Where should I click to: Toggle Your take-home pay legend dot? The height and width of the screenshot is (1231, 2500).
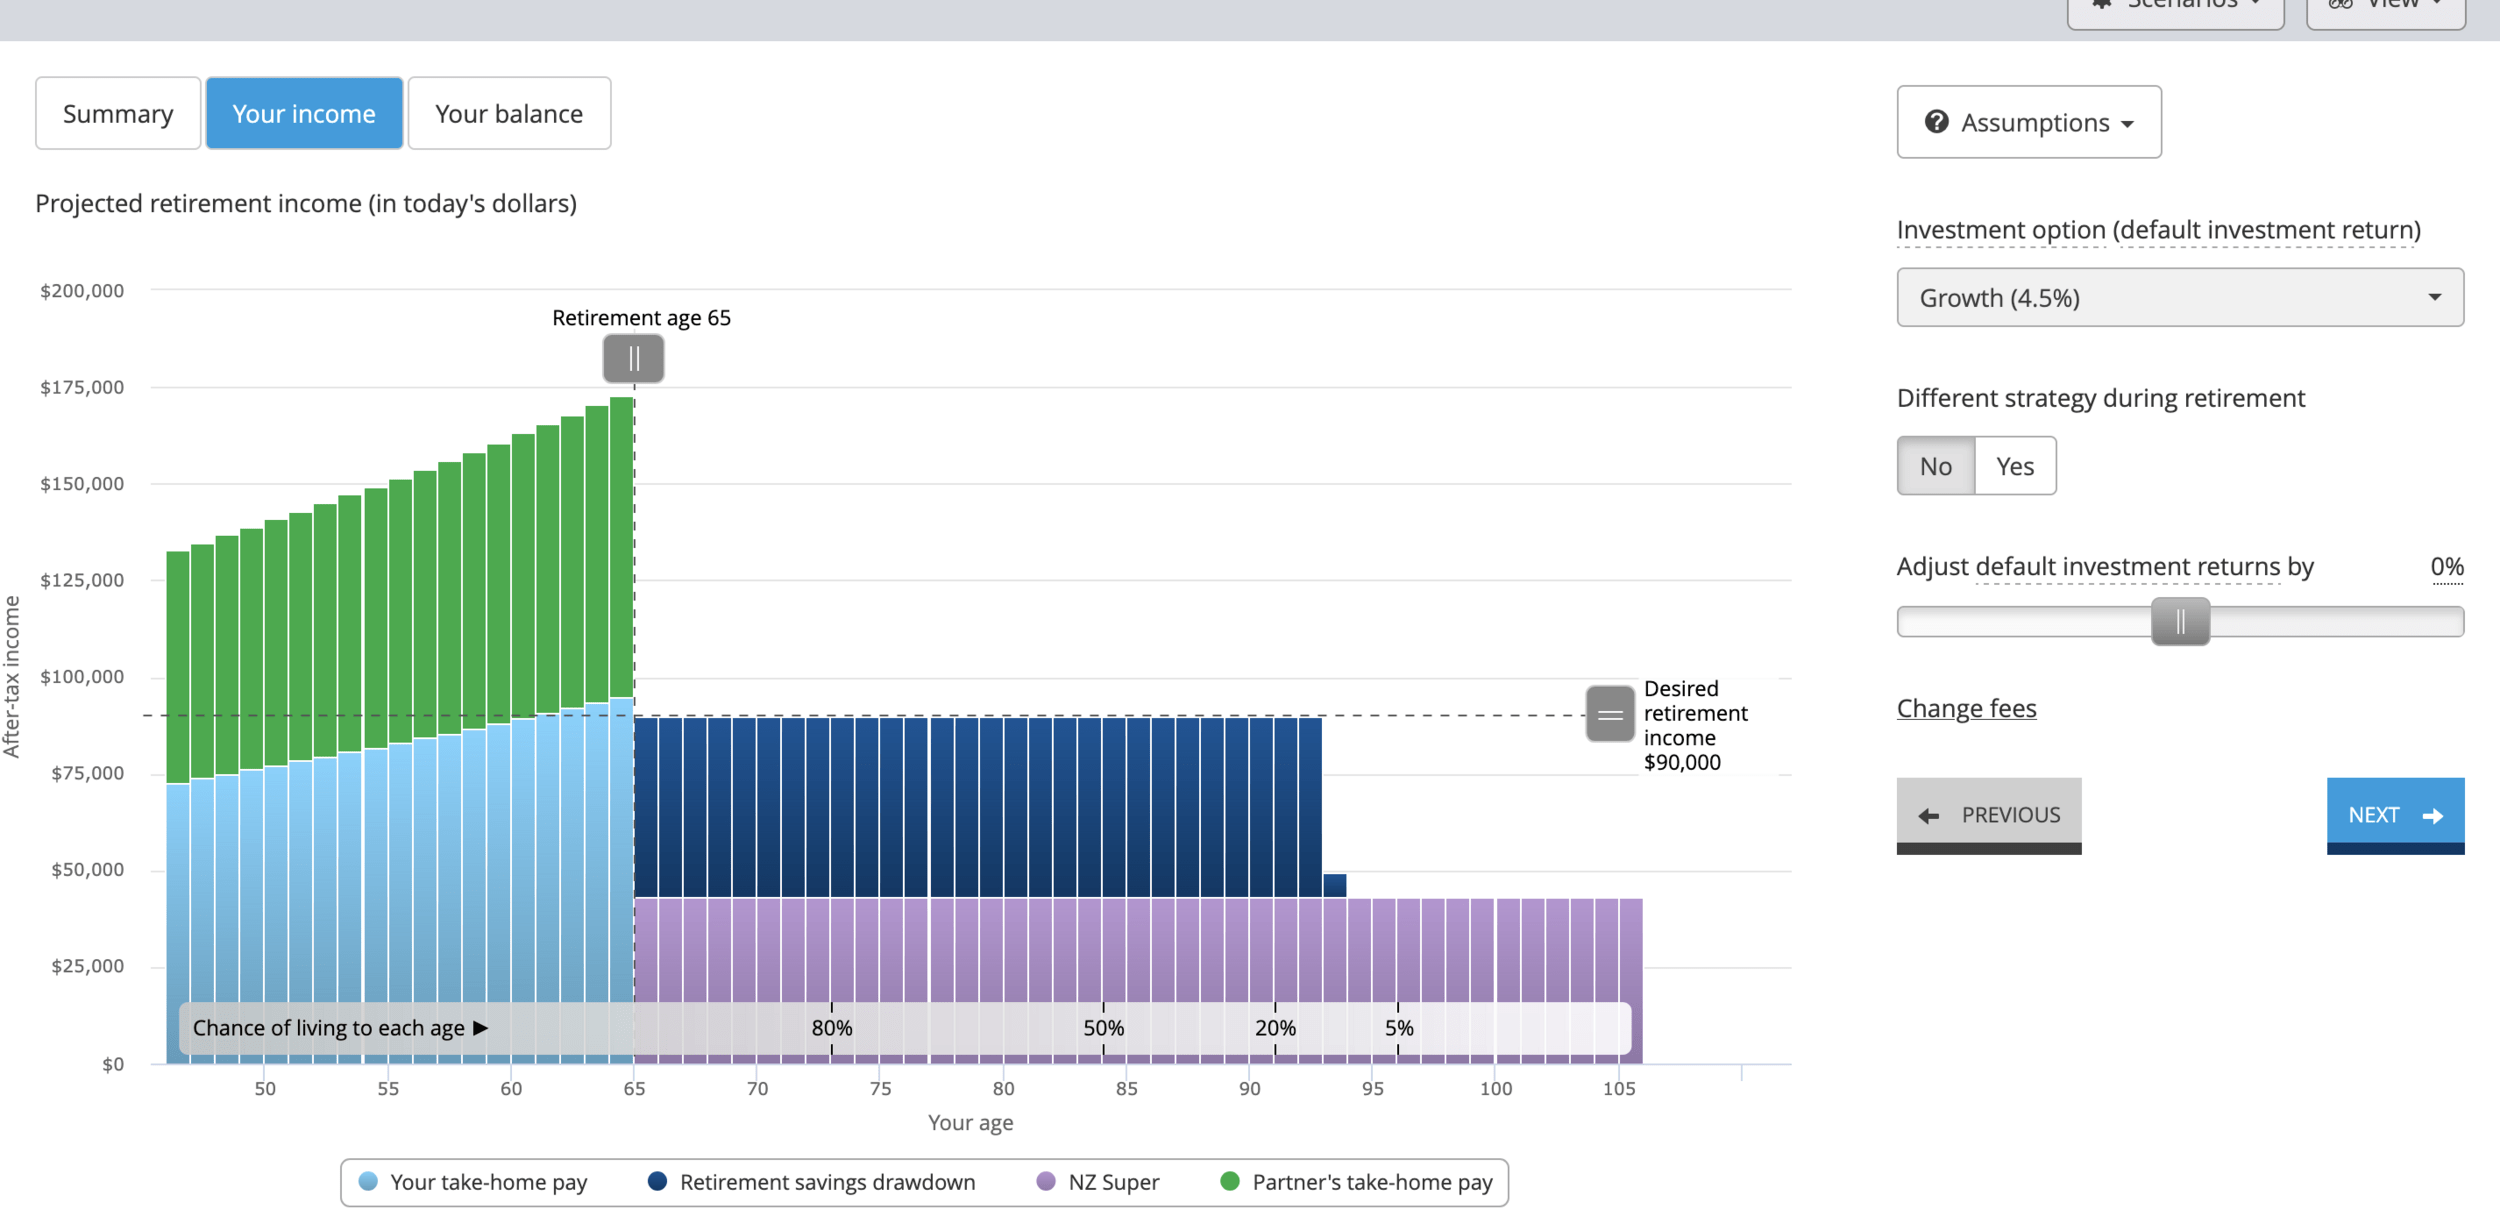click(368, 1181)
